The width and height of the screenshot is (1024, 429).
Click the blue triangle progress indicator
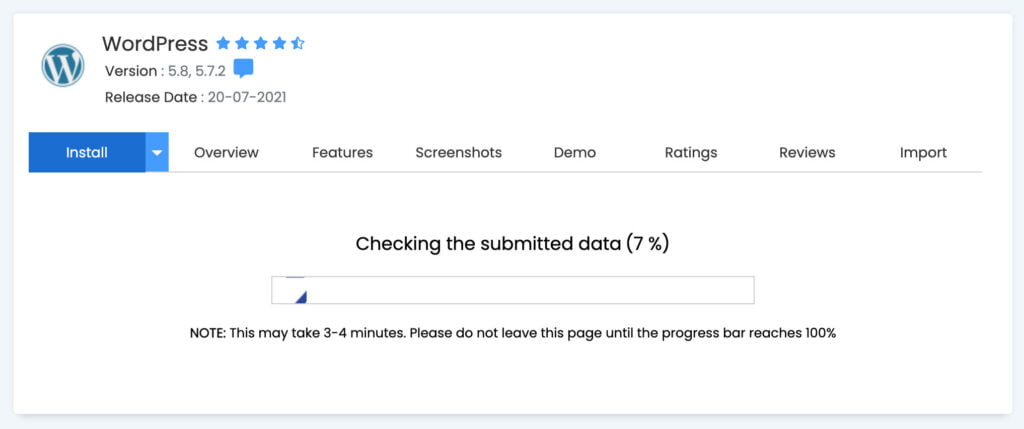point(301,297)
